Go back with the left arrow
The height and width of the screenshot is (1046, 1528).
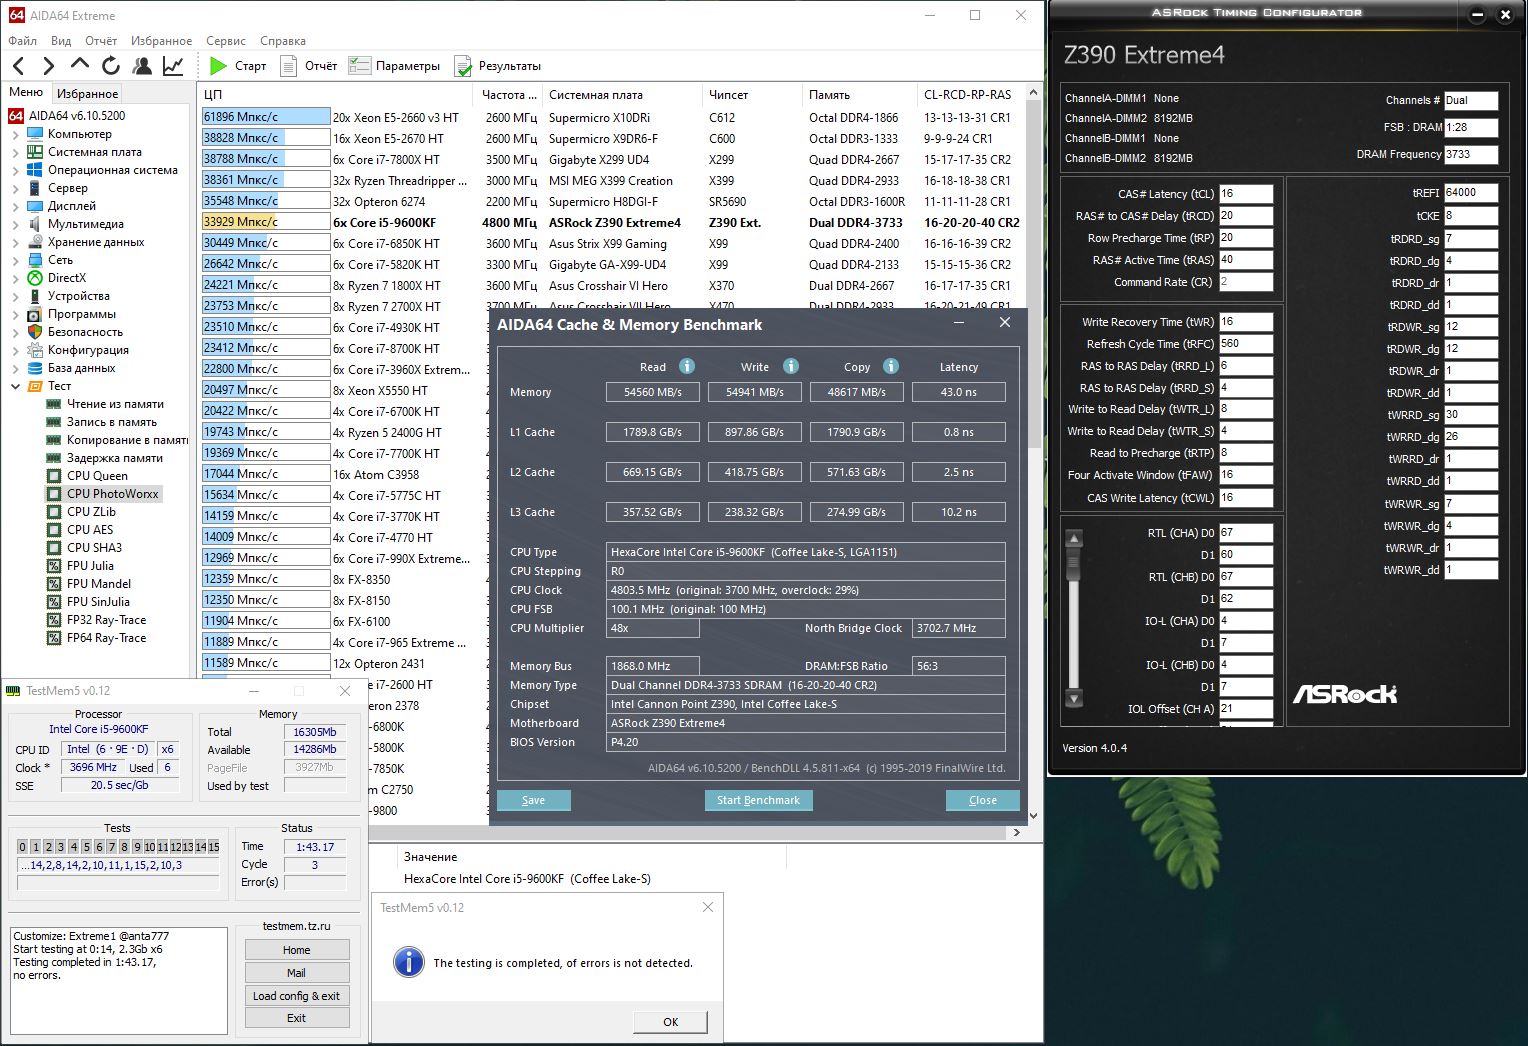point(19,66)
